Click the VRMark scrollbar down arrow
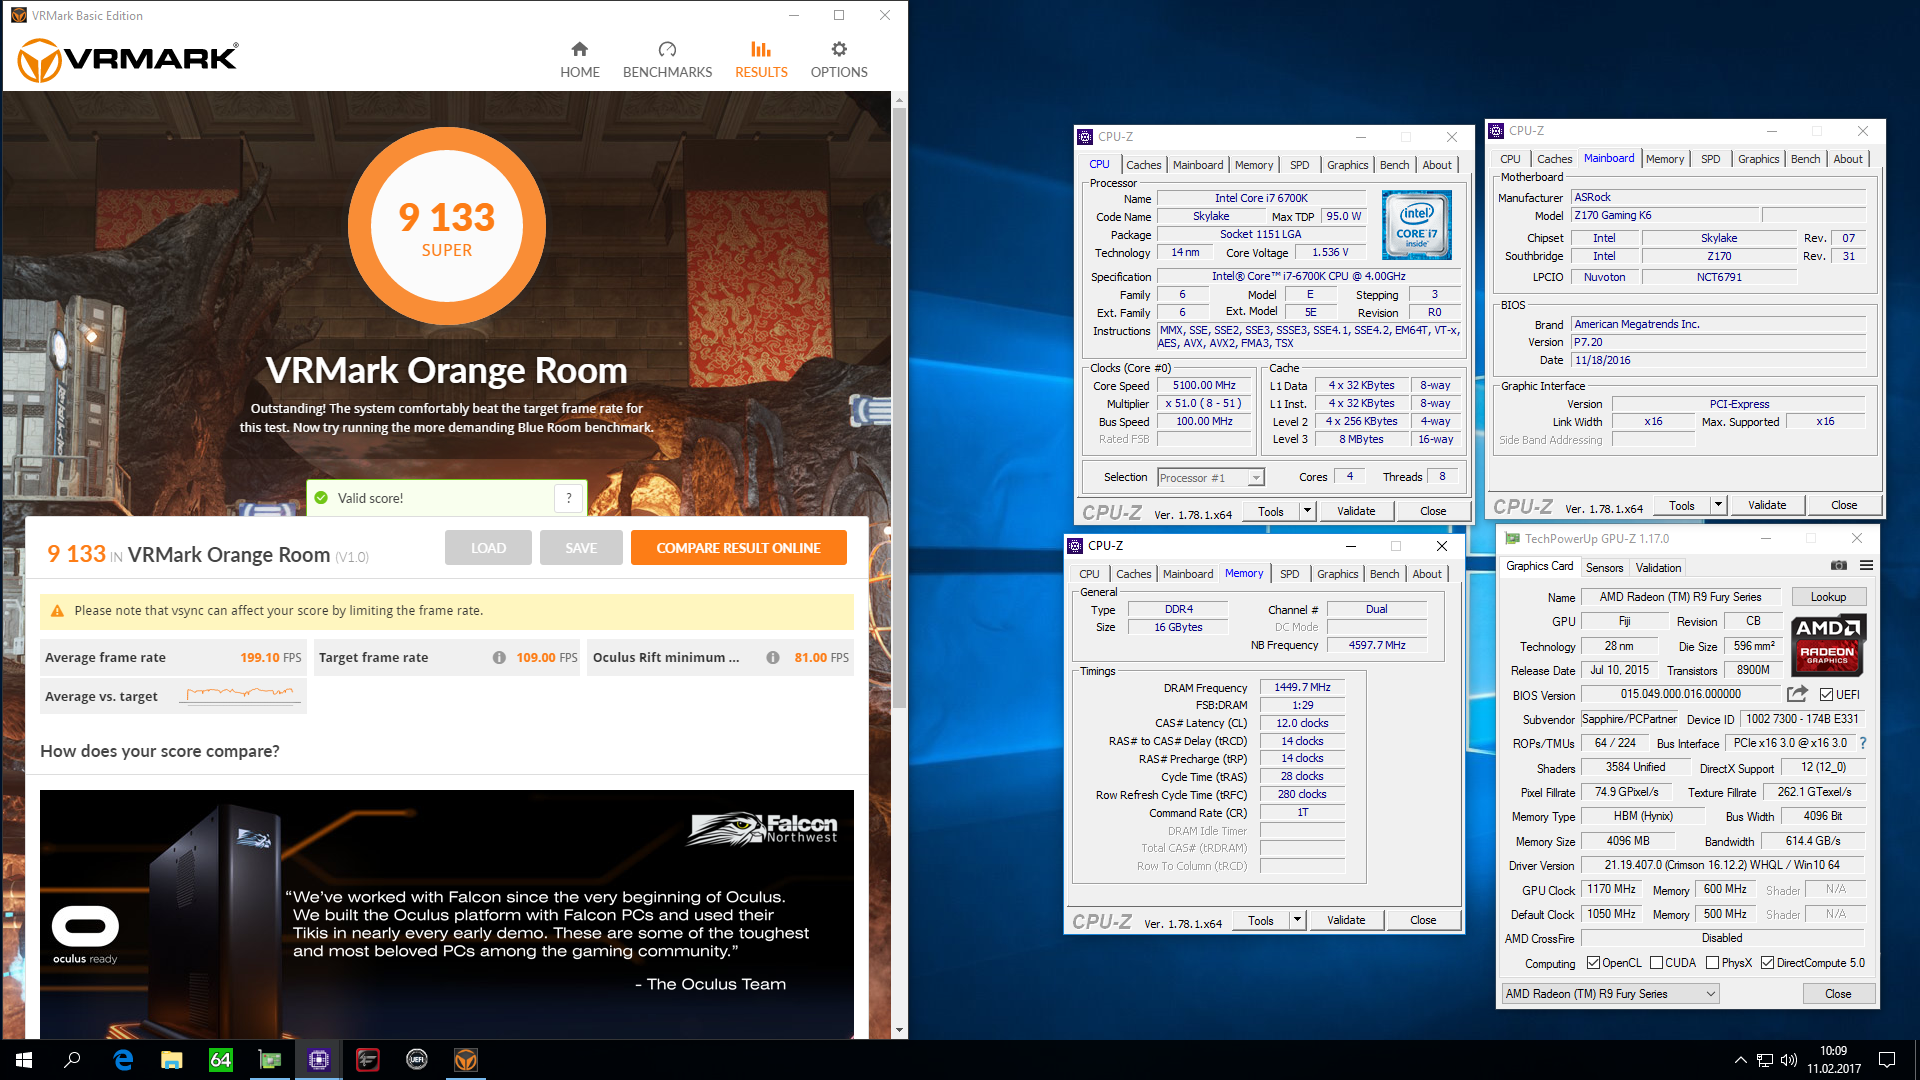Viewport: 1920px width, 1080px height. [899, 1029]
